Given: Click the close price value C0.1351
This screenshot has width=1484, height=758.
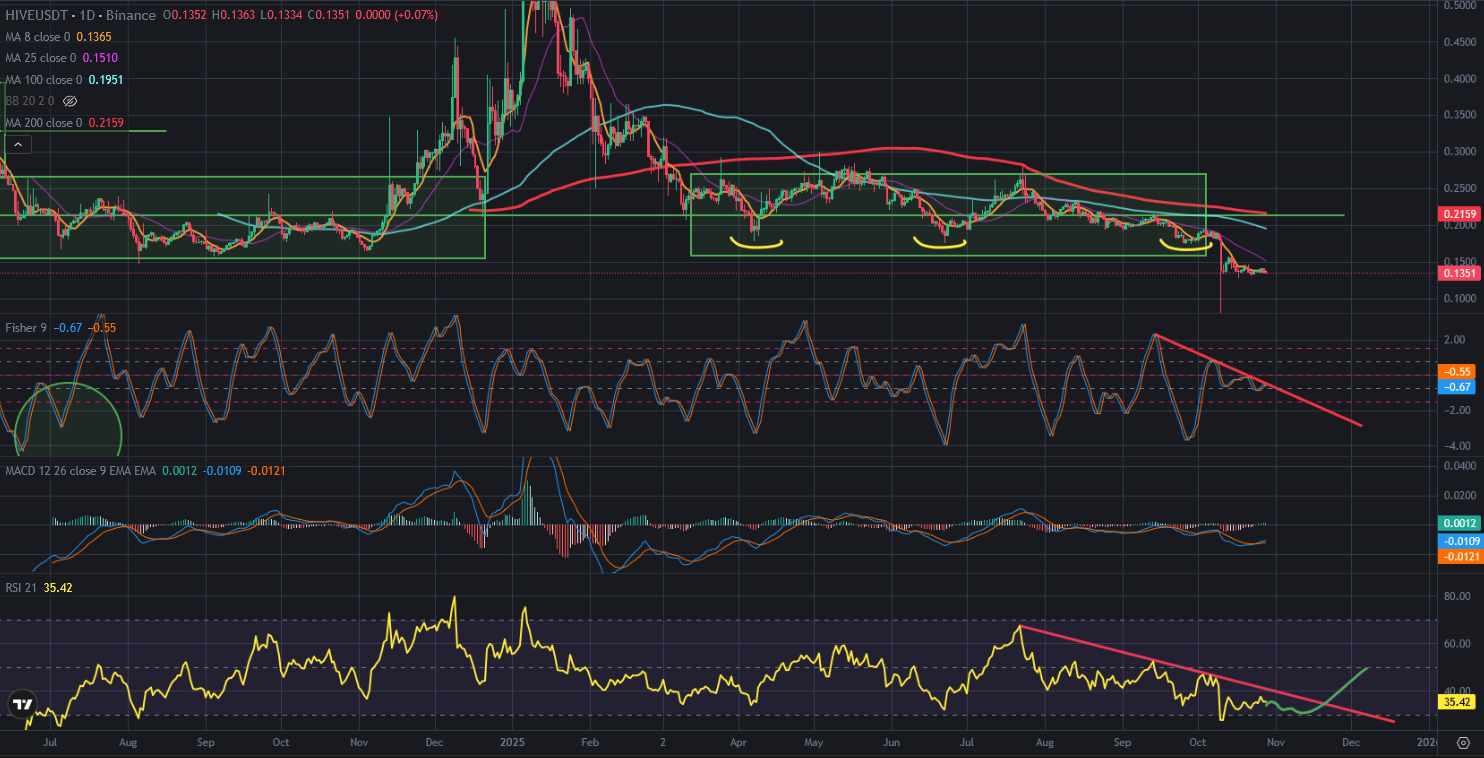Looking at the screenshot, I should click(331, 15).
